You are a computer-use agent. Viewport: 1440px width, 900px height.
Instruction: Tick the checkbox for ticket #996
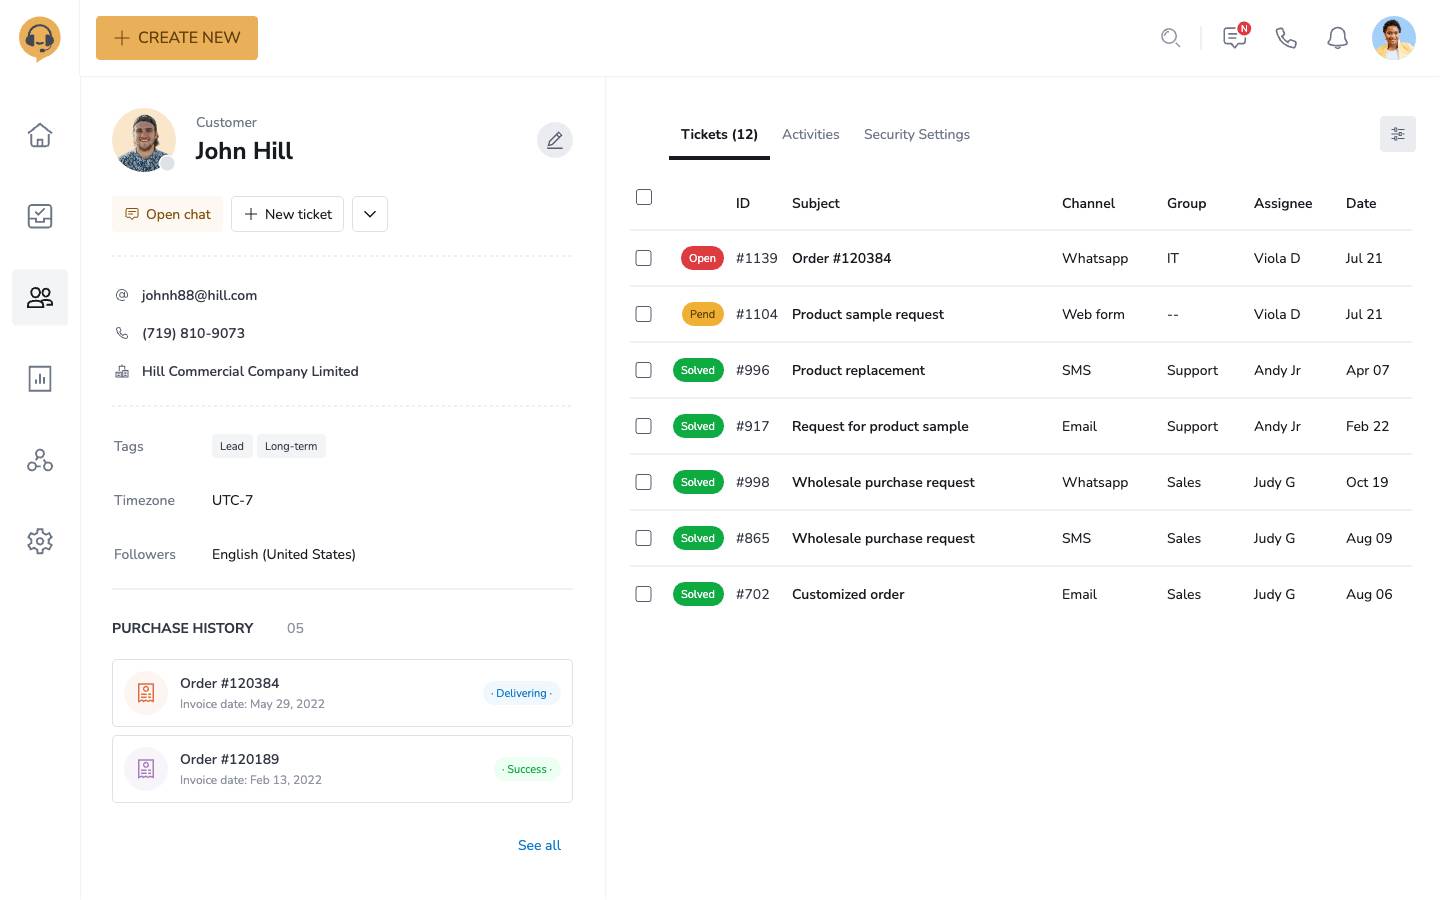click(x=644, y=370)
